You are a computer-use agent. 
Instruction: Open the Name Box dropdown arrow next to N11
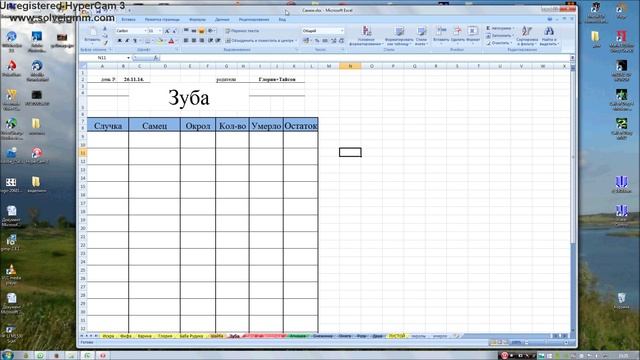[x=129, y=58]
